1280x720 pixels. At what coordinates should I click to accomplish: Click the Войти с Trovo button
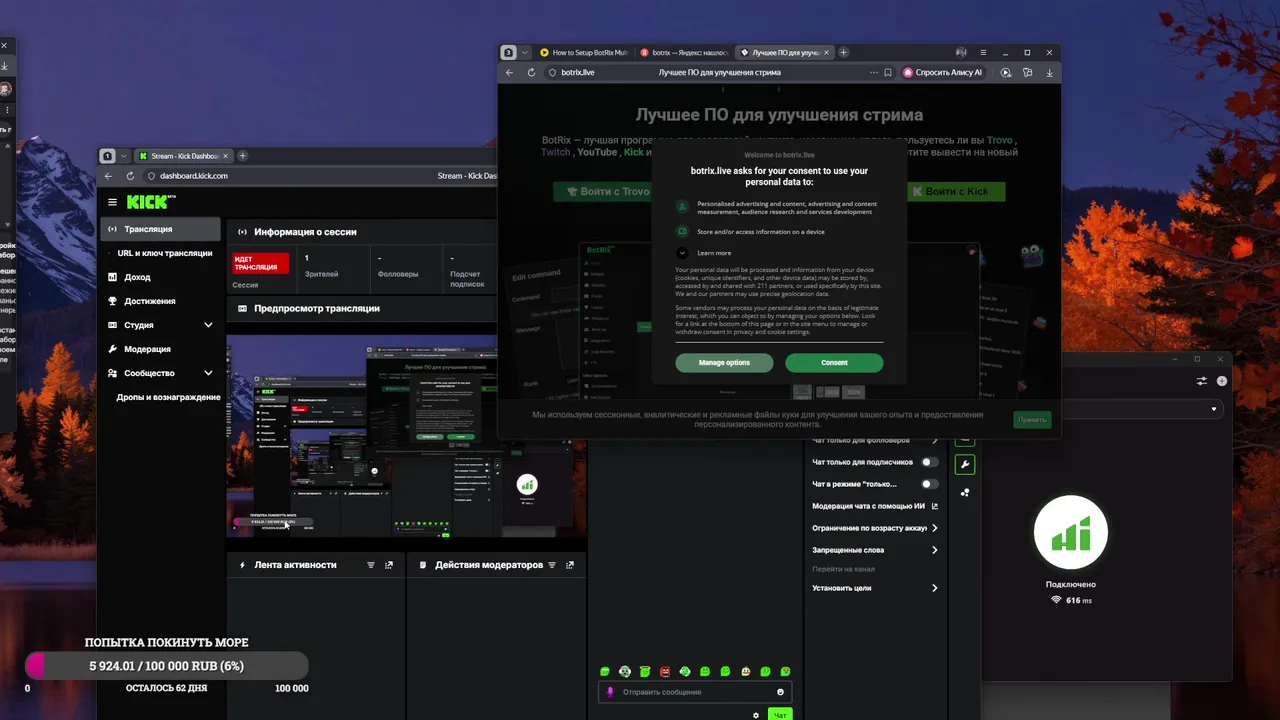point(601,191)
